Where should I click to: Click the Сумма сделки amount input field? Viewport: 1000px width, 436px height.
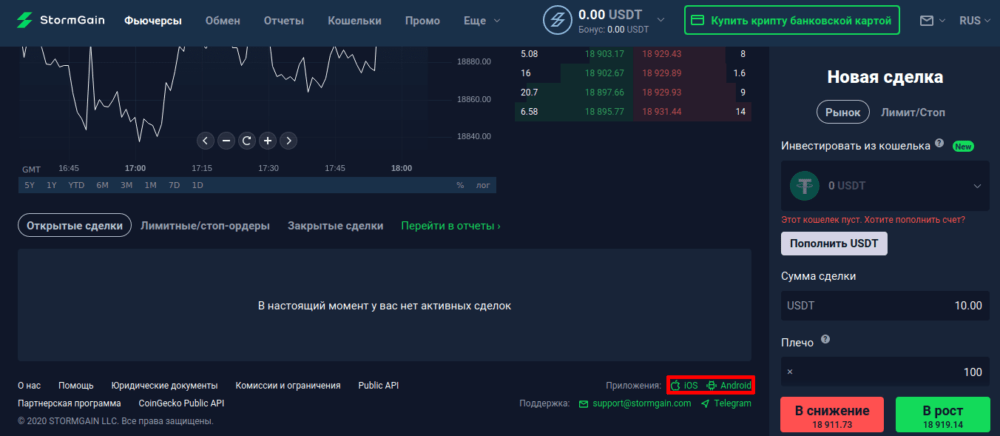click(884, 305)
